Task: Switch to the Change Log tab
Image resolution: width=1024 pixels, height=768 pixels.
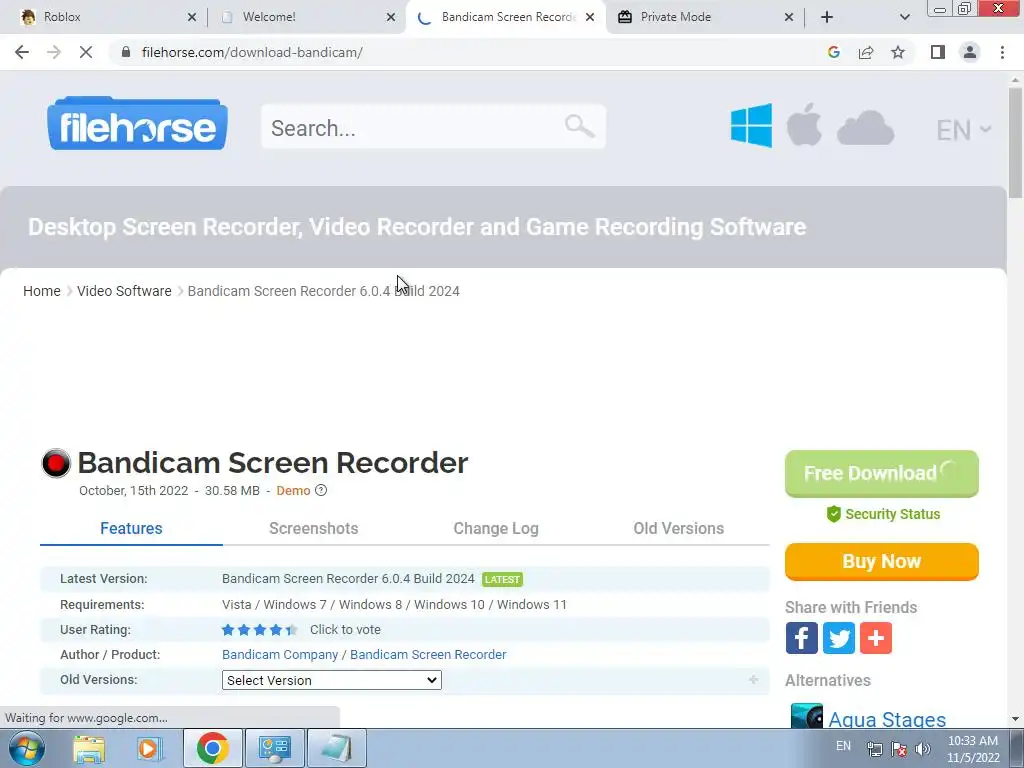Action: pyautogui.click(x=496, y=528)
